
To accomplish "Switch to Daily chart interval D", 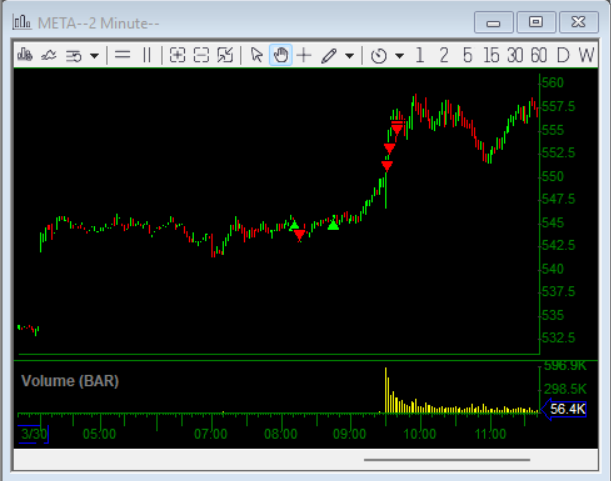I will 563,55.
